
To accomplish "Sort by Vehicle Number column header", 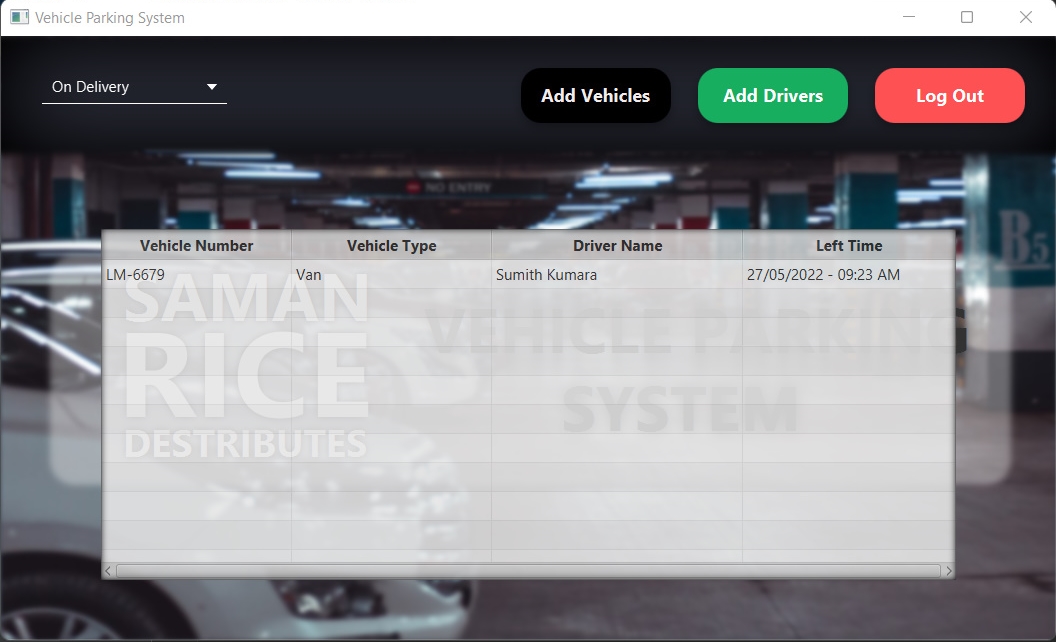I will click(197, 246).
